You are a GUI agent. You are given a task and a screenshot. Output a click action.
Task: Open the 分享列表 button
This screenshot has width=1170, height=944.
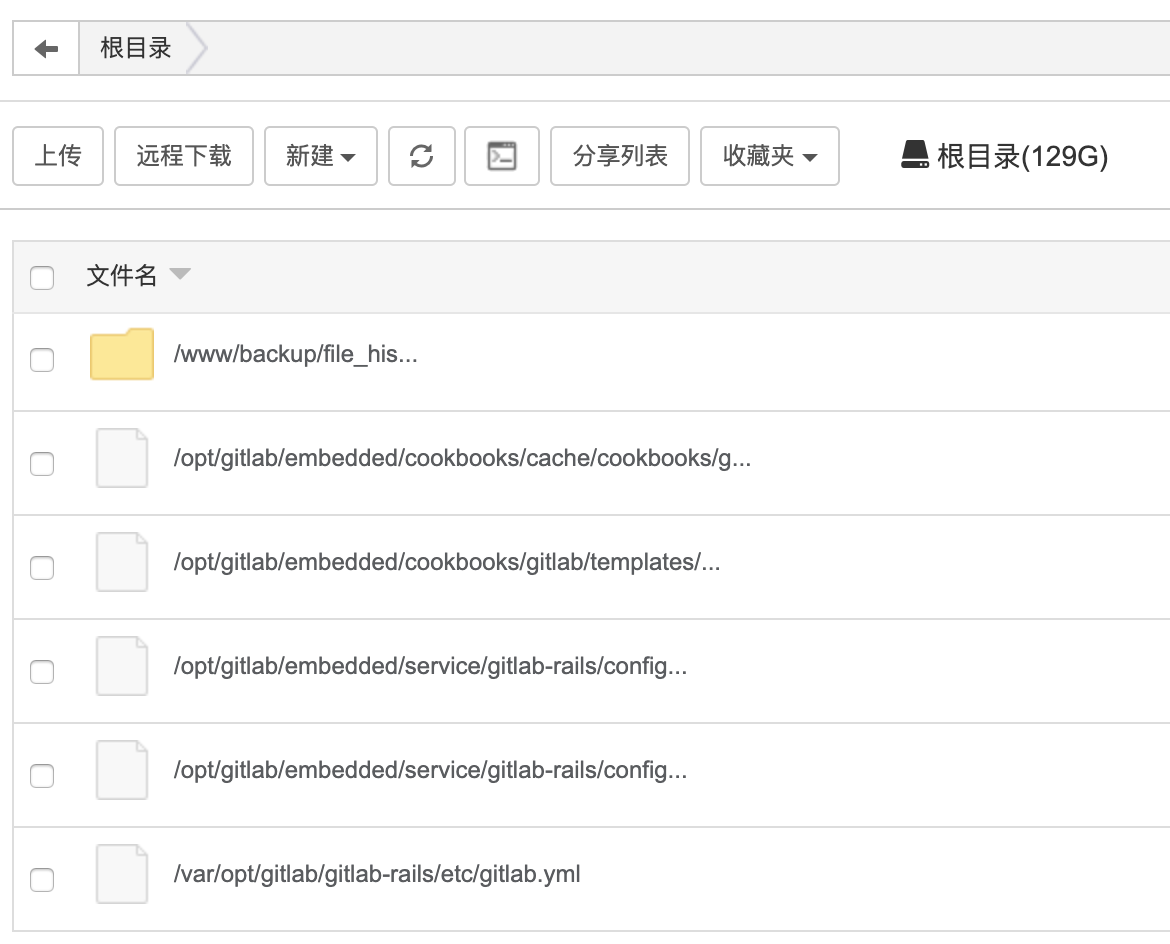pos(620,156)
